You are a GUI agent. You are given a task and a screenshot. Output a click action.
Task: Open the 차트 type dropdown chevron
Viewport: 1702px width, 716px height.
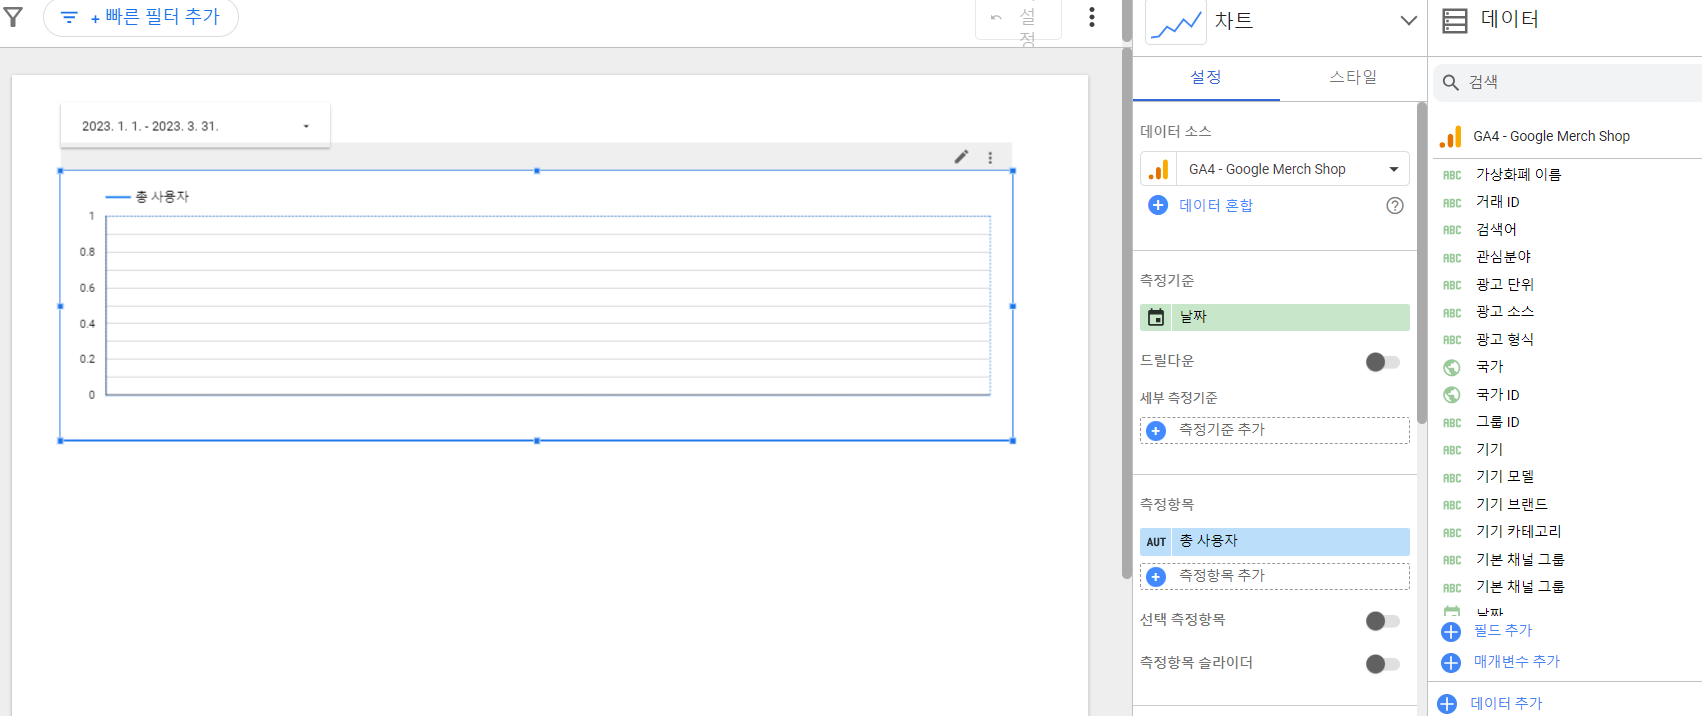tap(1408, 20)
